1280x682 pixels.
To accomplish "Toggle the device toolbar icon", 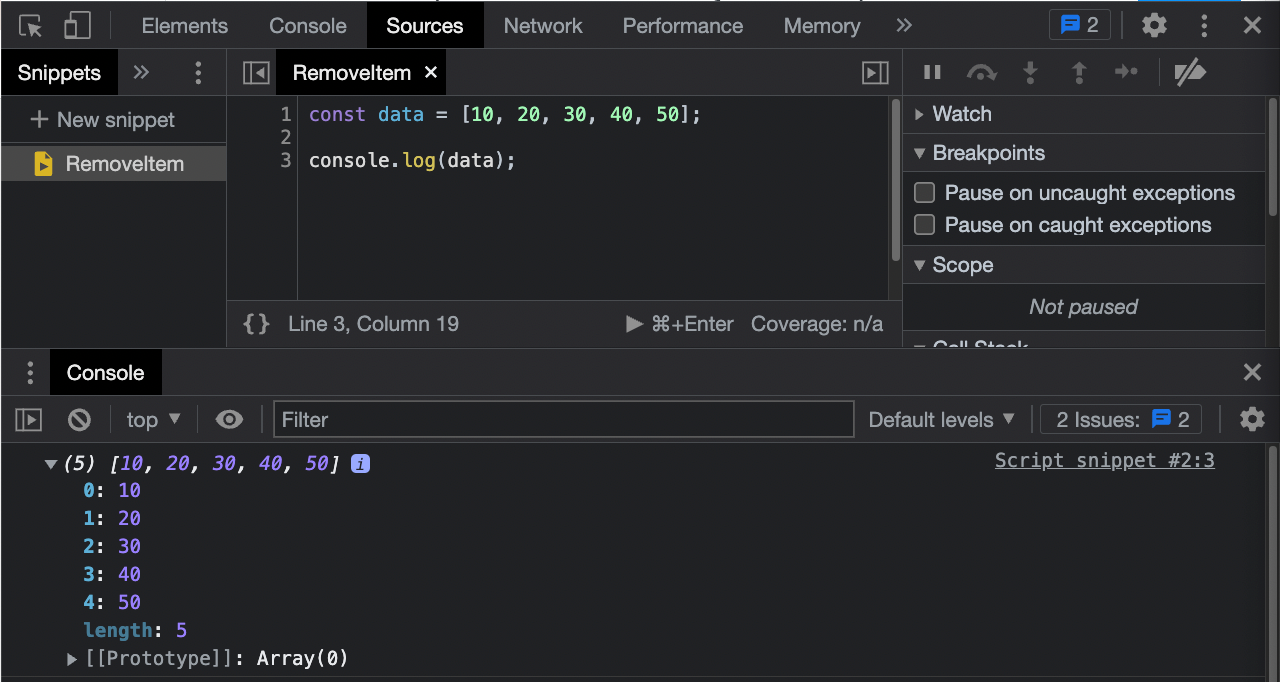I will [x=77, y=26].
